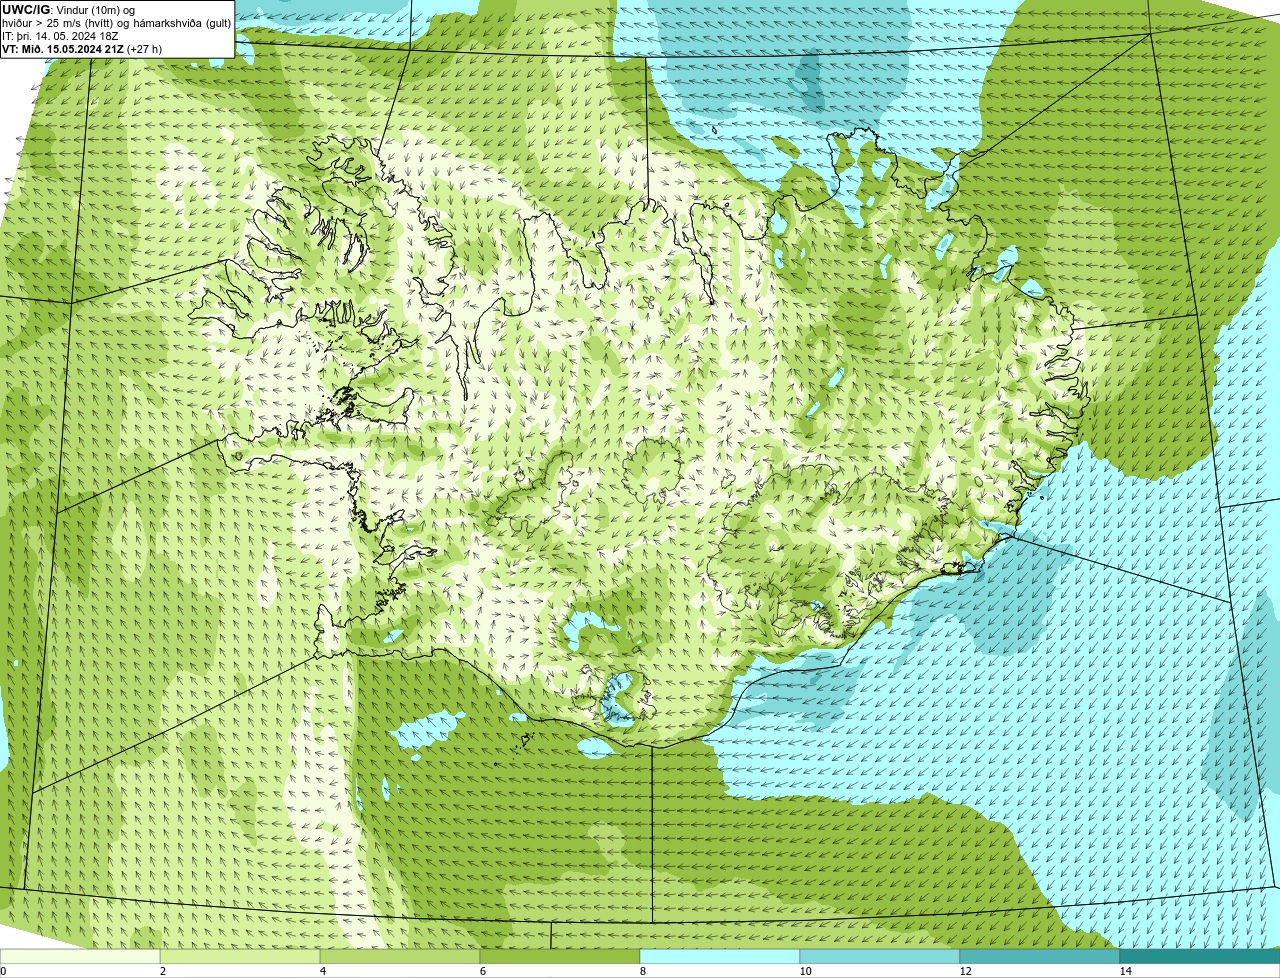Click the light green 2–4 m/s legend swatch
This screenshot has height=978, width=1280.
(240, 956)
